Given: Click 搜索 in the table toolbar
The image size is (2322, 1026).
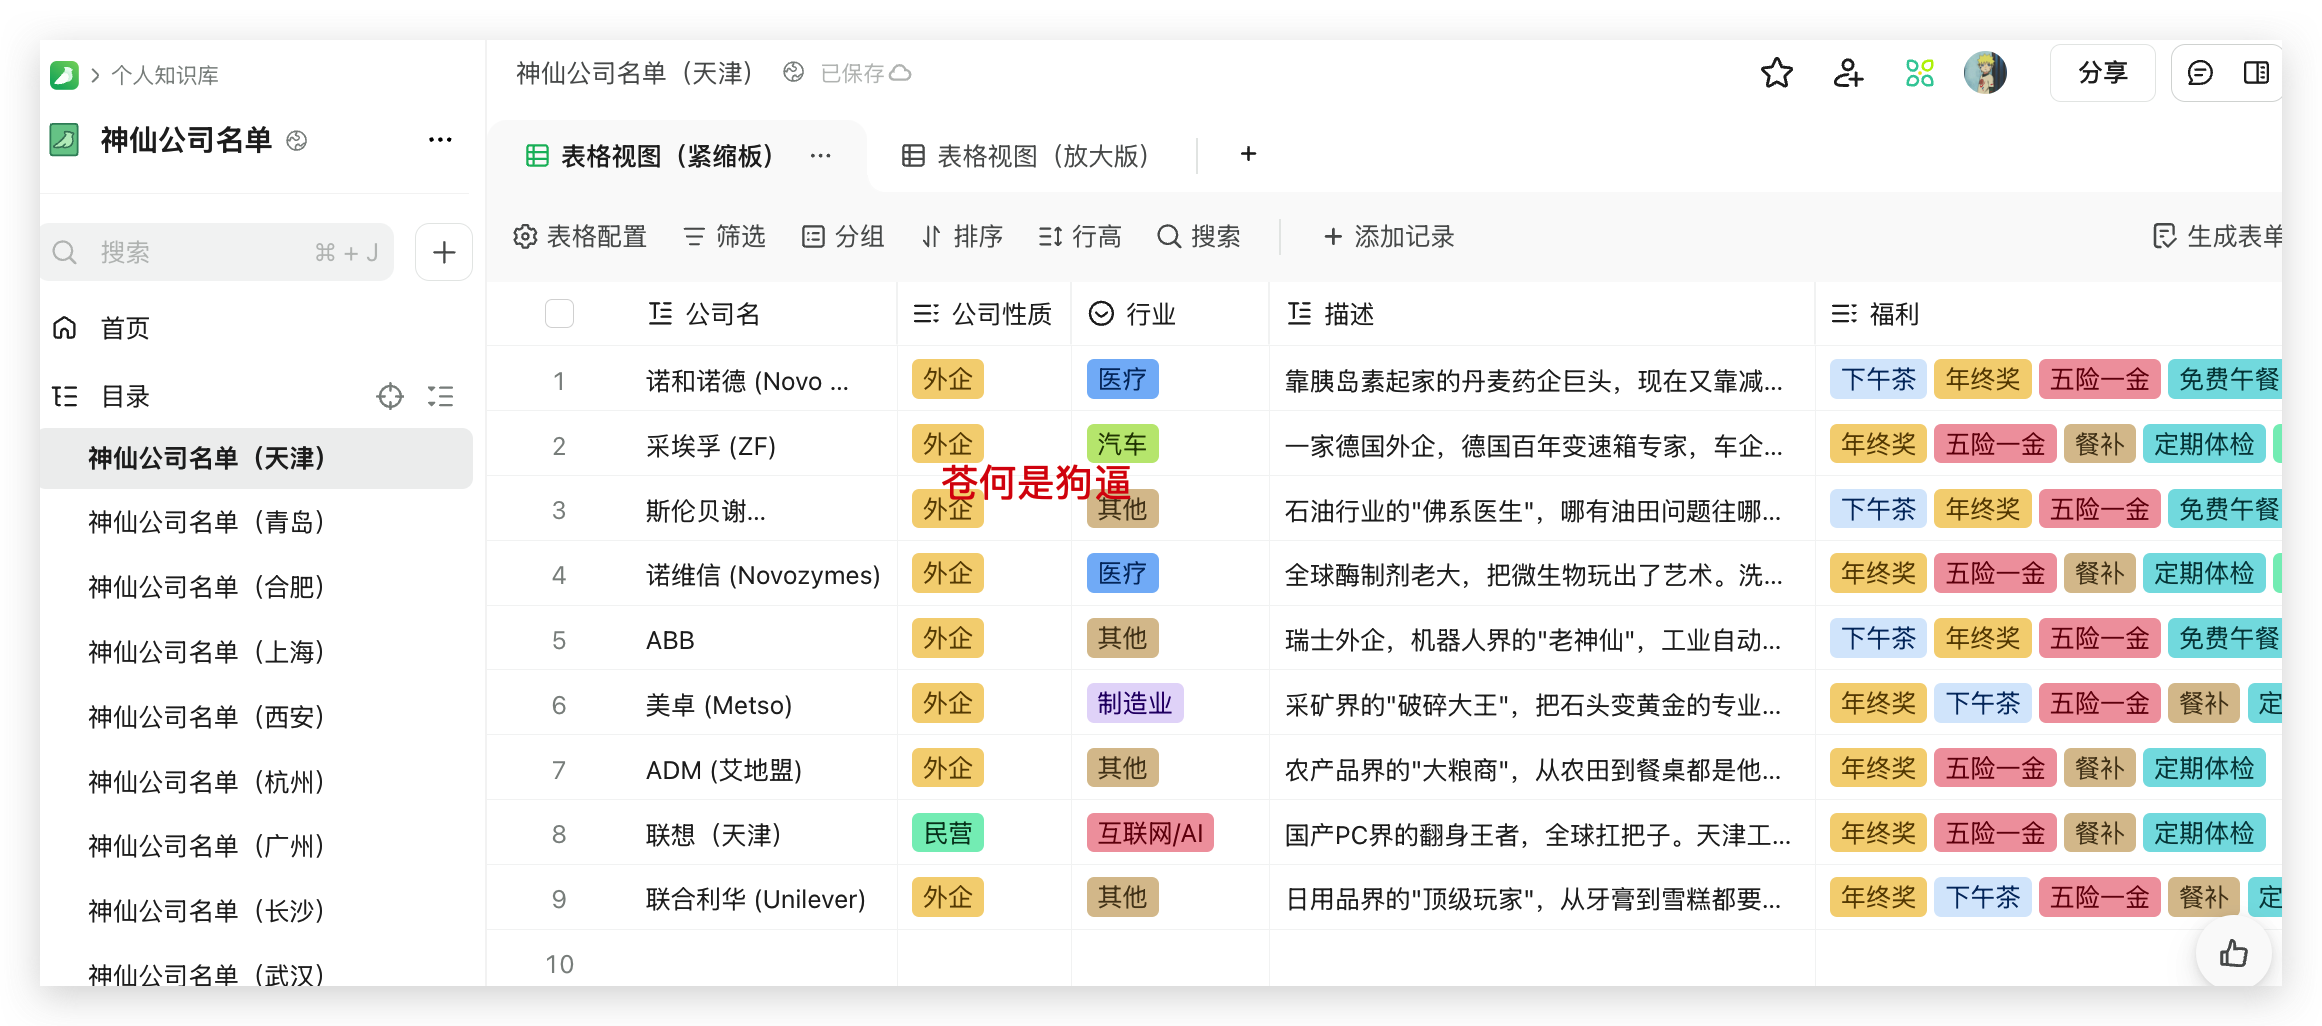Looking at the screenshot, I should pos(1199,236).
